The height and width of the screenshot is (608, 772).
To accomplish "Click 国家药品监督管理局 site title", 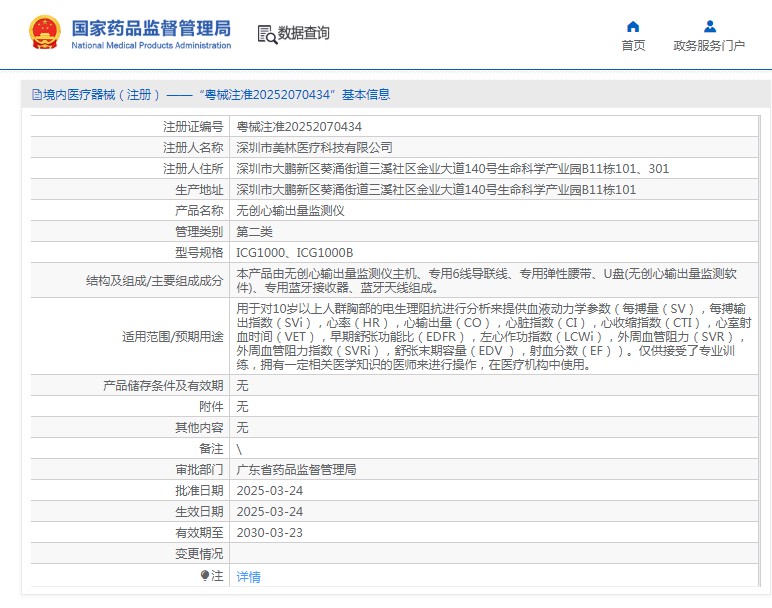I will (x=151, y=28).
